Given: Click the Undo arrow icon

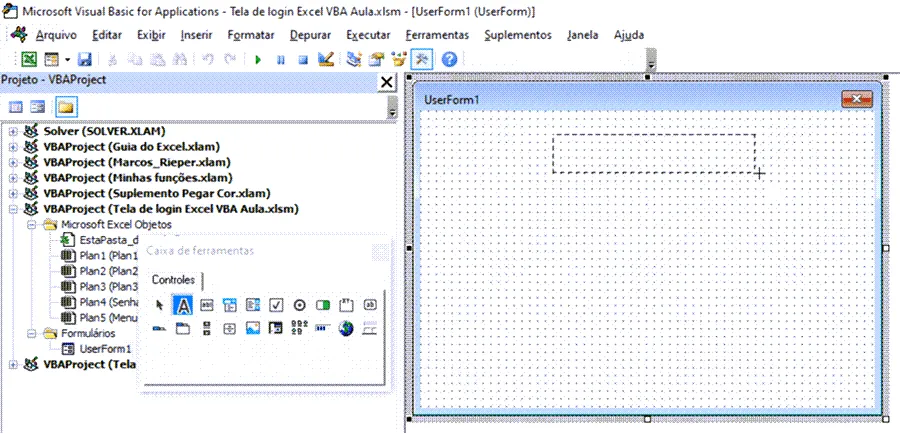Looking at the screenshot, I should pyautogui.click(x=208, y=59).
